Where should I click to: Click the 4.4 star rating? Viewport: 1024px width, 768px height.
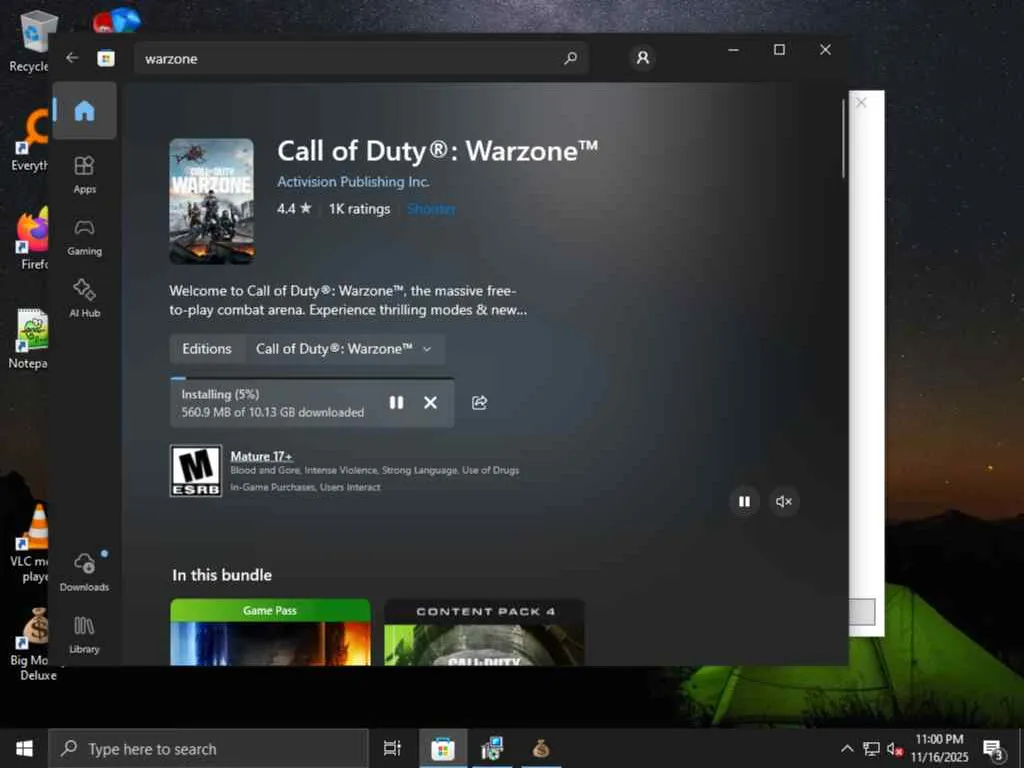(x=294, y=209)
